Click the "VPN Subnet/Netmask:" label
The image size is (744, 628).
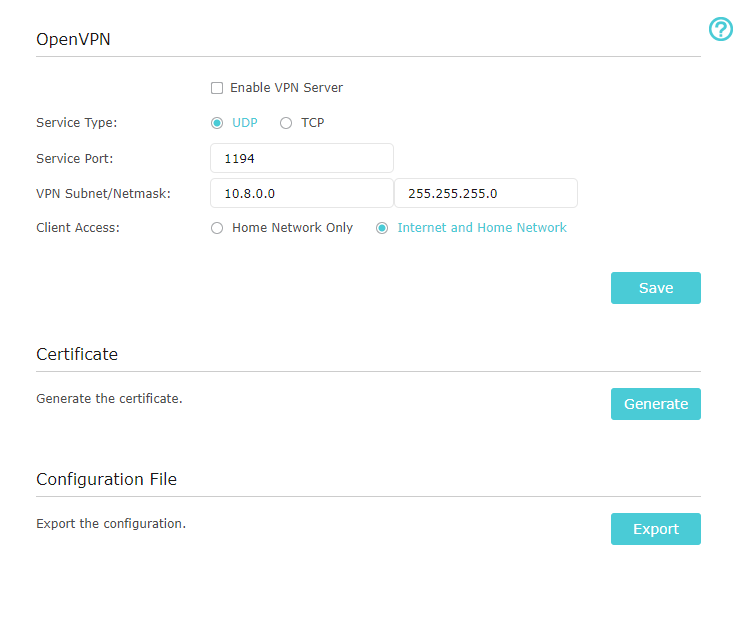103,193
